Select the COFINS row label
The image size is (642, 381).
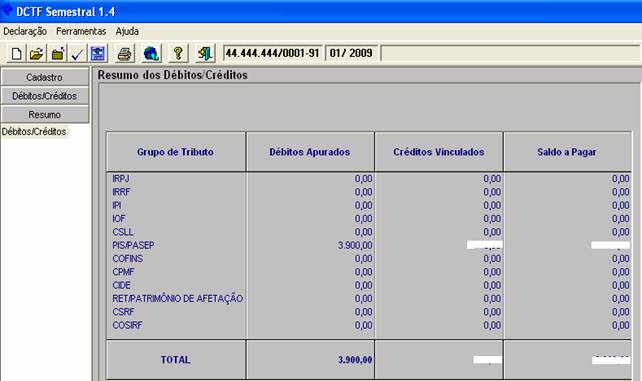pyautogui.click(x=128, y=259)
